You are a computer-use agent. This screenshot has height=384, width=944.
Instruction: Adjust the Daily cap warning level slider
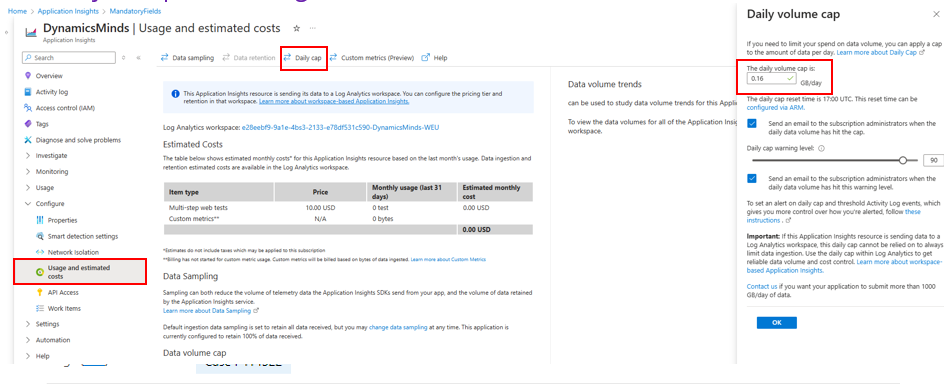(x=902, y=160)
